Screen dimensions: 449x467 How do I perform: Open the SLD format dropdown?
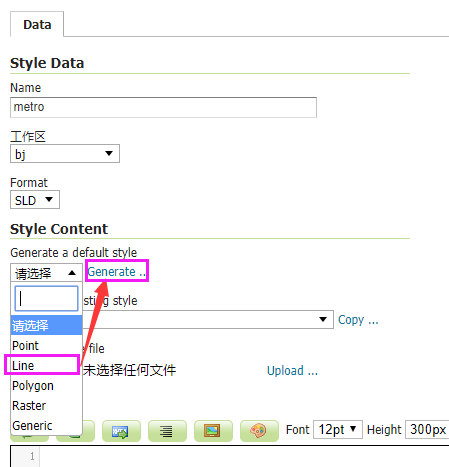35,200
